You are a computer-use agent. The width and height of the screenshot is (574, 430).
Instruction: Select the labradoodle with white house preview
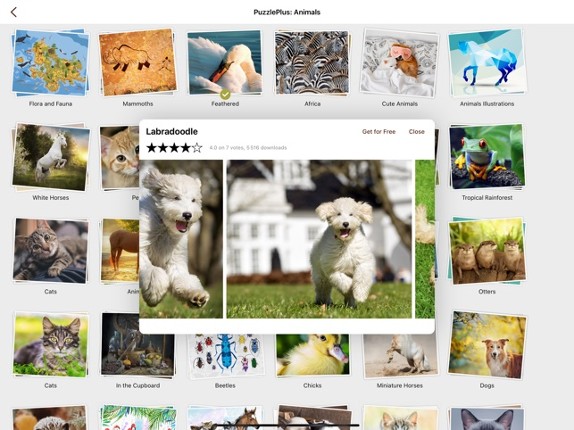319,239
